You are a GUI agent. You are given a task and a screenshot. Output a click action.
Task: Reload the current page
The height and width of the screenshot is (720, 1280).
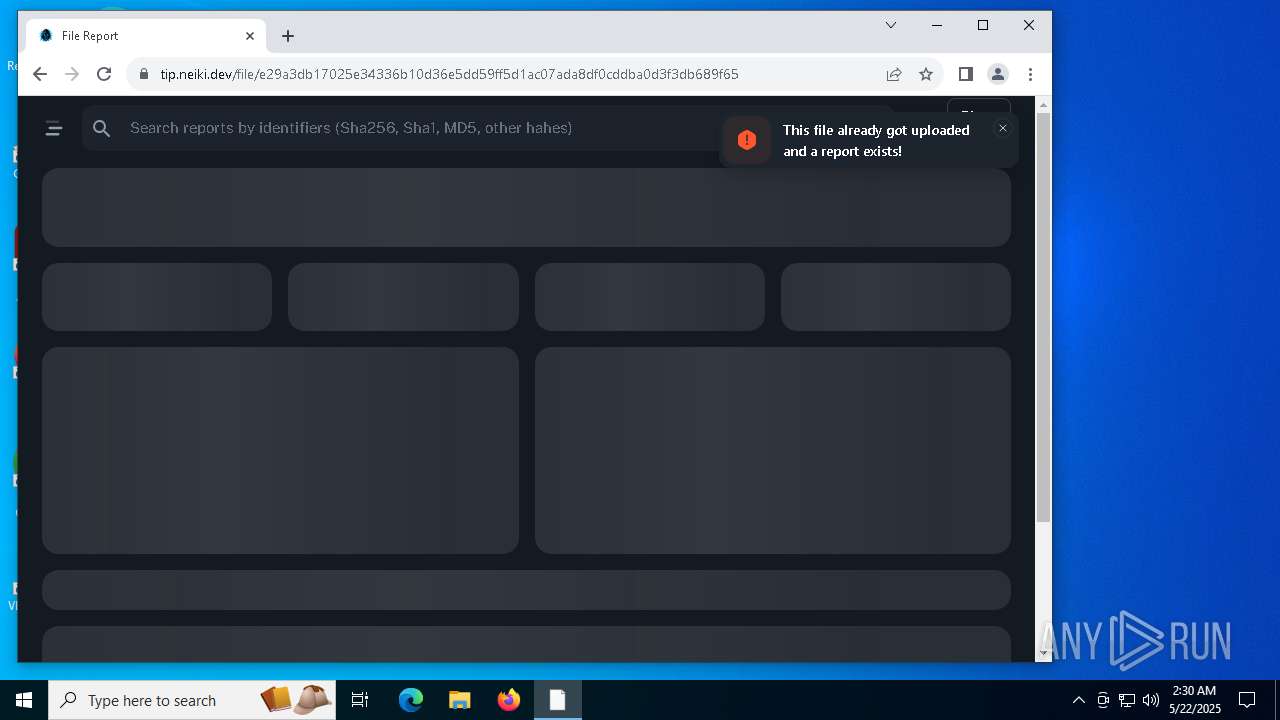tap(104, 74)
